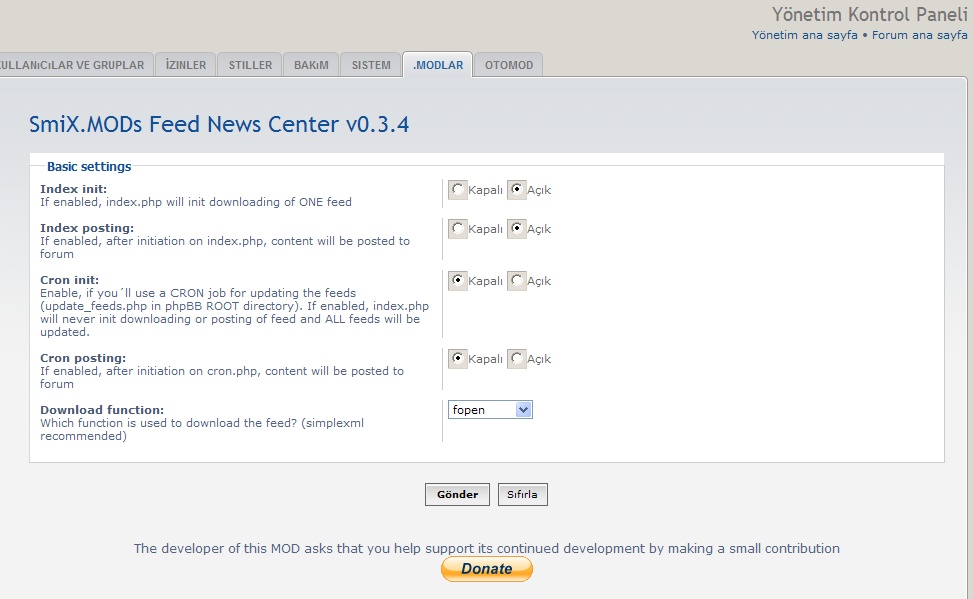Viewport: 974px width, 599px height.
Task: Click the Index init label
Action: pos(73,189)
